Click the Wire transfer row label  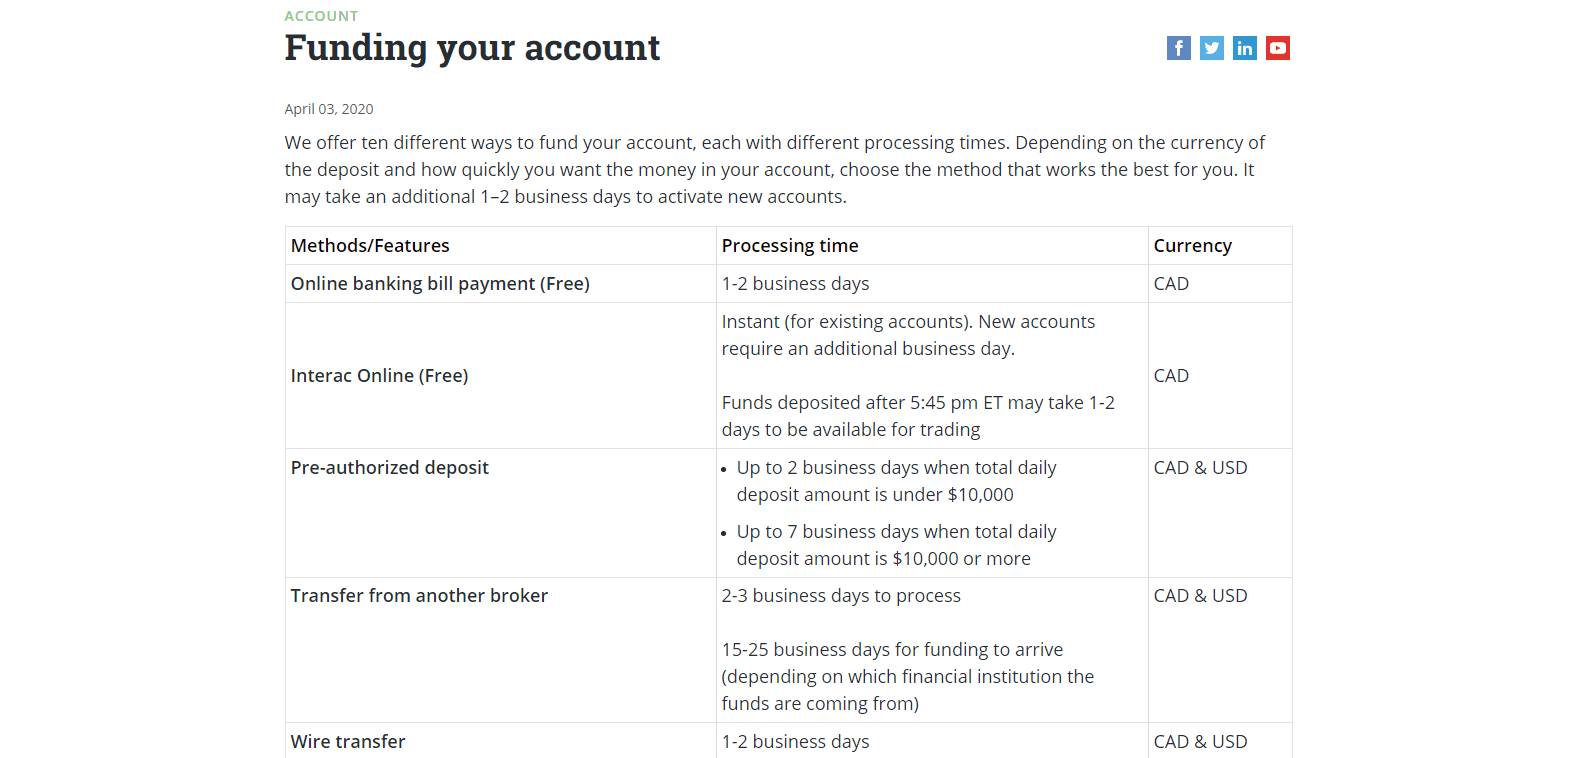click(347, 741)
